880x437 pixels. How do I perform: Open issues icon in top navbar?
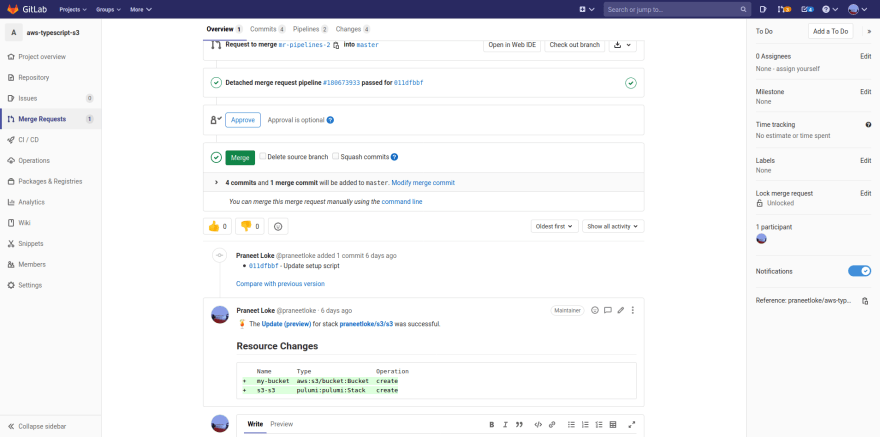[763, 9]
